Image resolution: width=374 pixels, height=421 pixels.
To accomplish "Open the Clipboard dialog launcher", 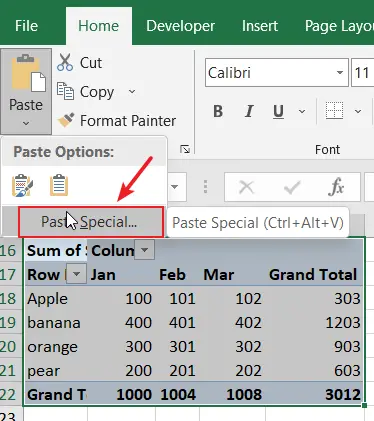I will 185,149.
